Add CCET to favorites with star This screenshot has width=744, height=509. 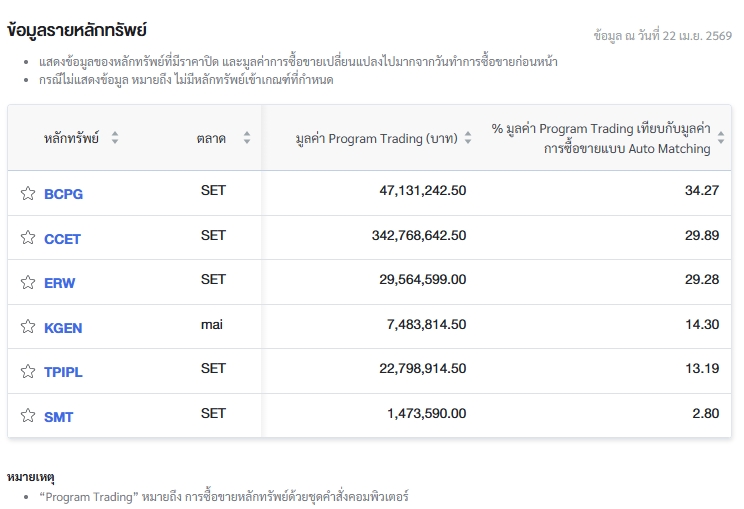coord(28,238)
